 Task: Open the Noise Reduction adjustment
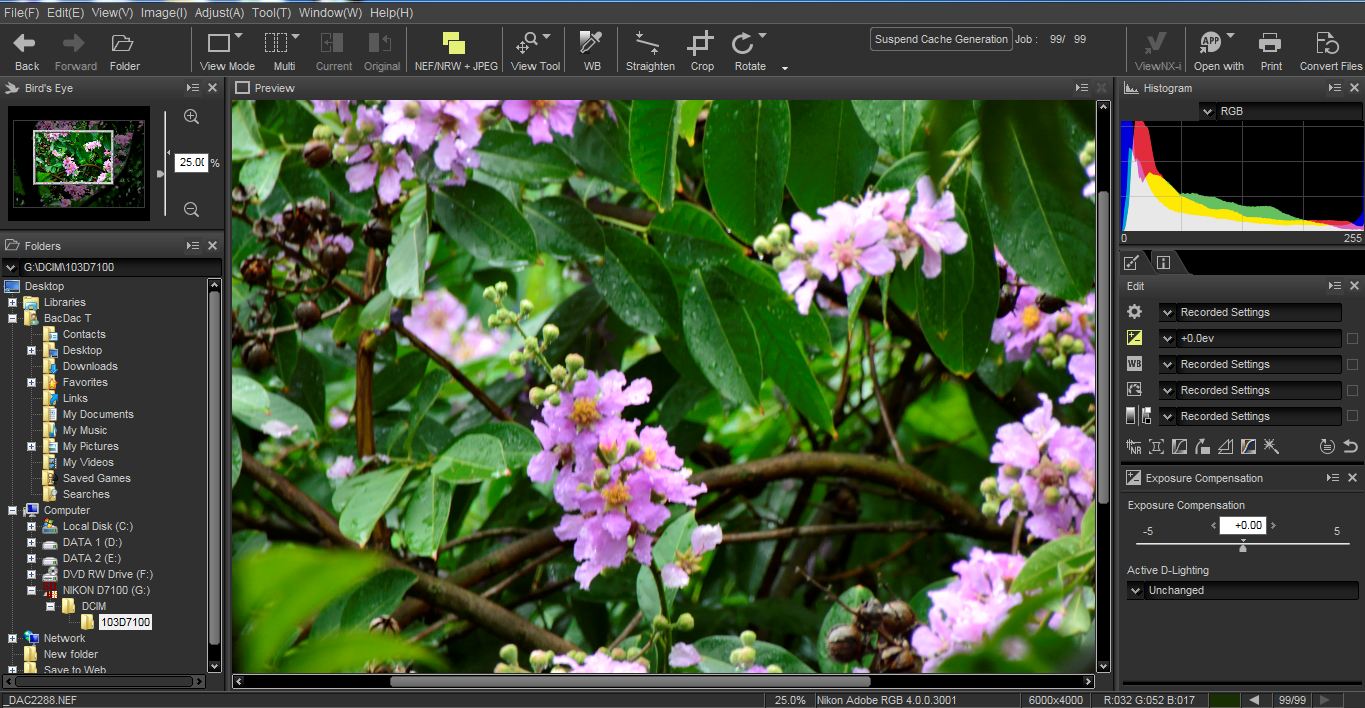click(1134, 447)
